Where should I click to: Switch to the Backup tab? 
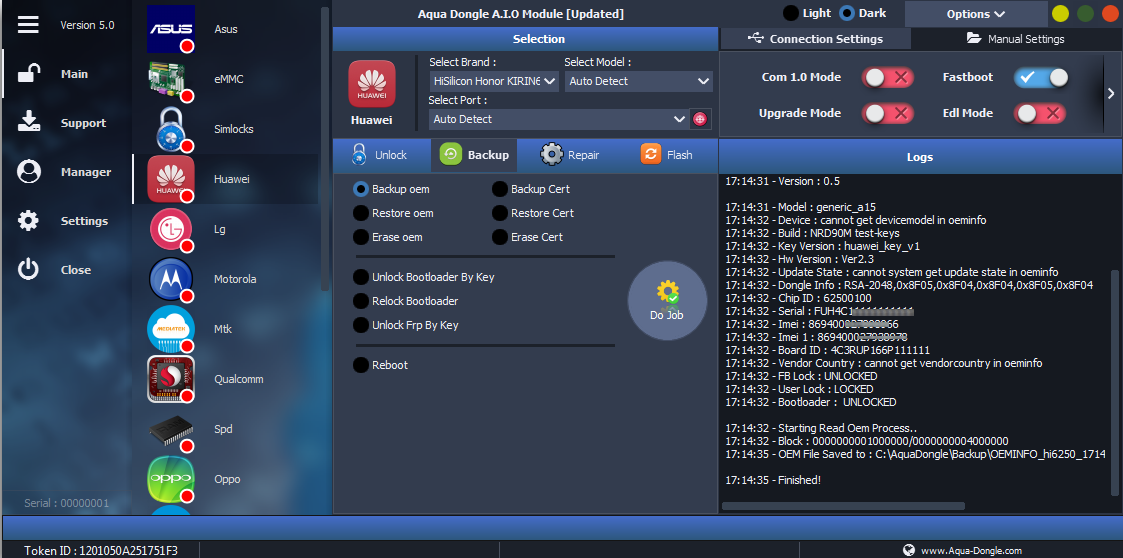point(473,155)
